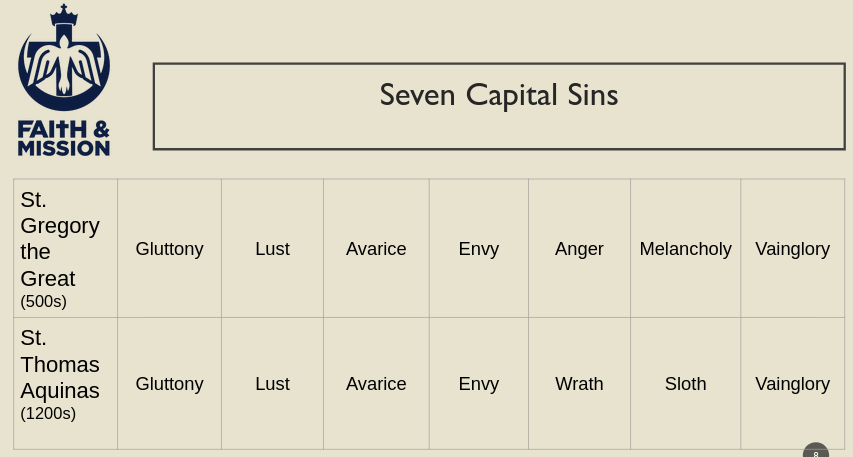This screenshot has height=457, width=853.
Task: Click the Melancholy table cell
Action: pyautogui.click(x=685, y=249)
